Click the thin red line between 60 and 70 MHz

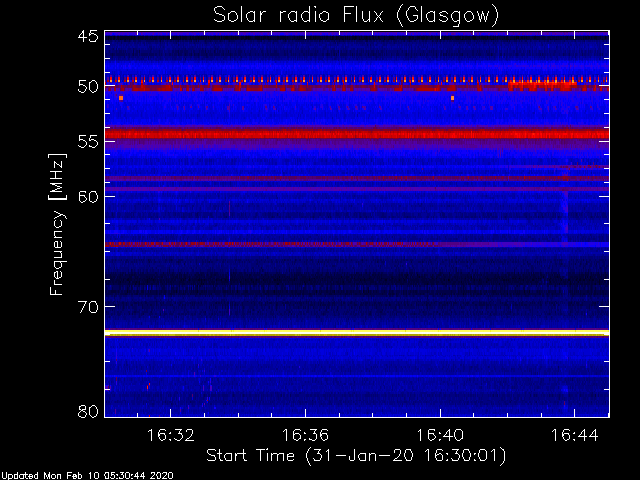pyautogui.click(x=357, y=244)
